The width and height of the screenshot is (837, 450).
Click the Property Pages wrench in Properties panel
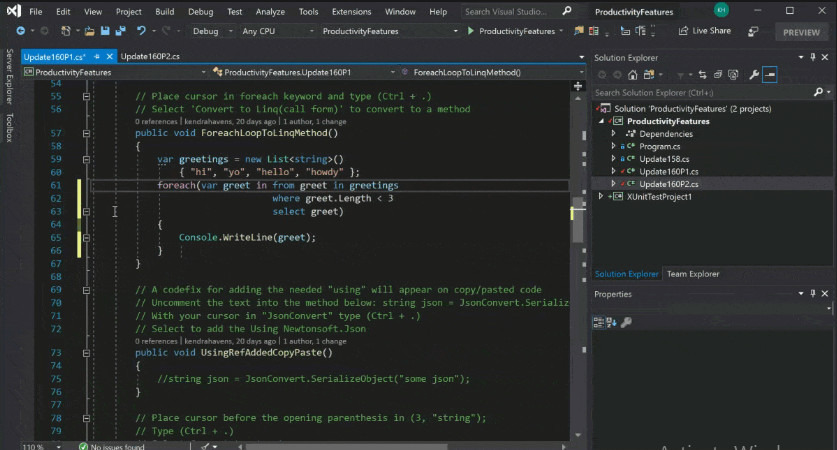coord(626,322)
